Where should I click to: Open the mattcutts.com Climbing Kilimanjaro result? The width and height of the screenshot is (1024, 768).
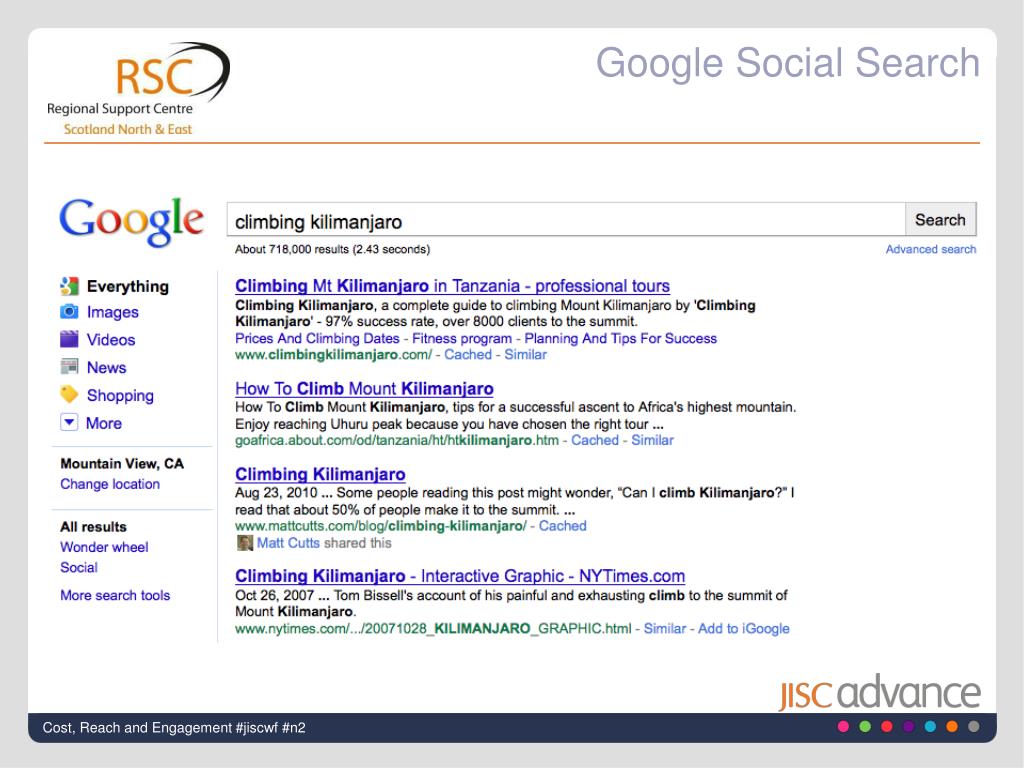pos(320,474)
